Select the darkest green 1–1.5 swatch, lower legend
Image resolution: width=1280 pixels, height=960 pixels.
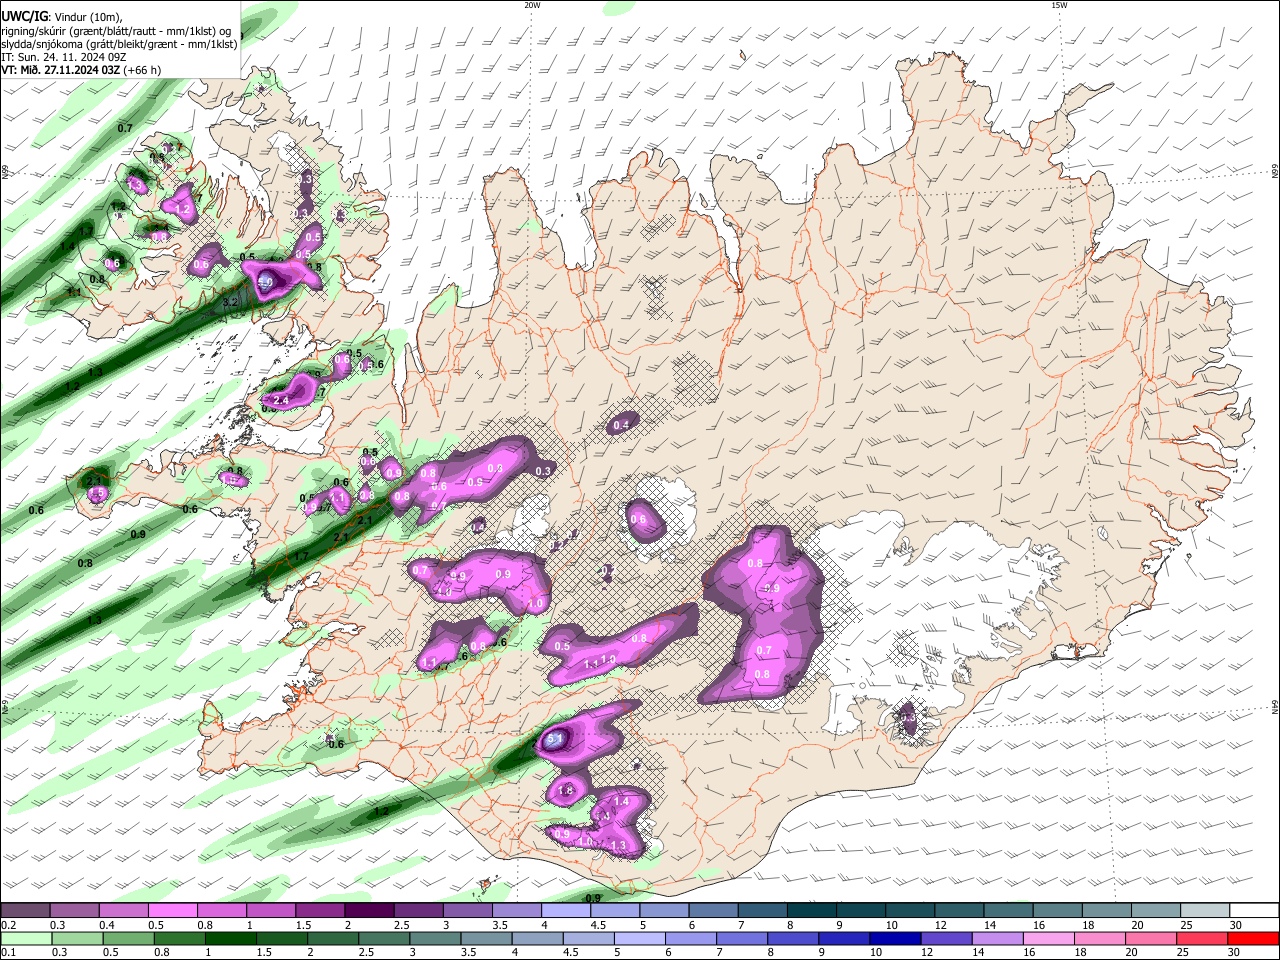(x=229, y=939)
